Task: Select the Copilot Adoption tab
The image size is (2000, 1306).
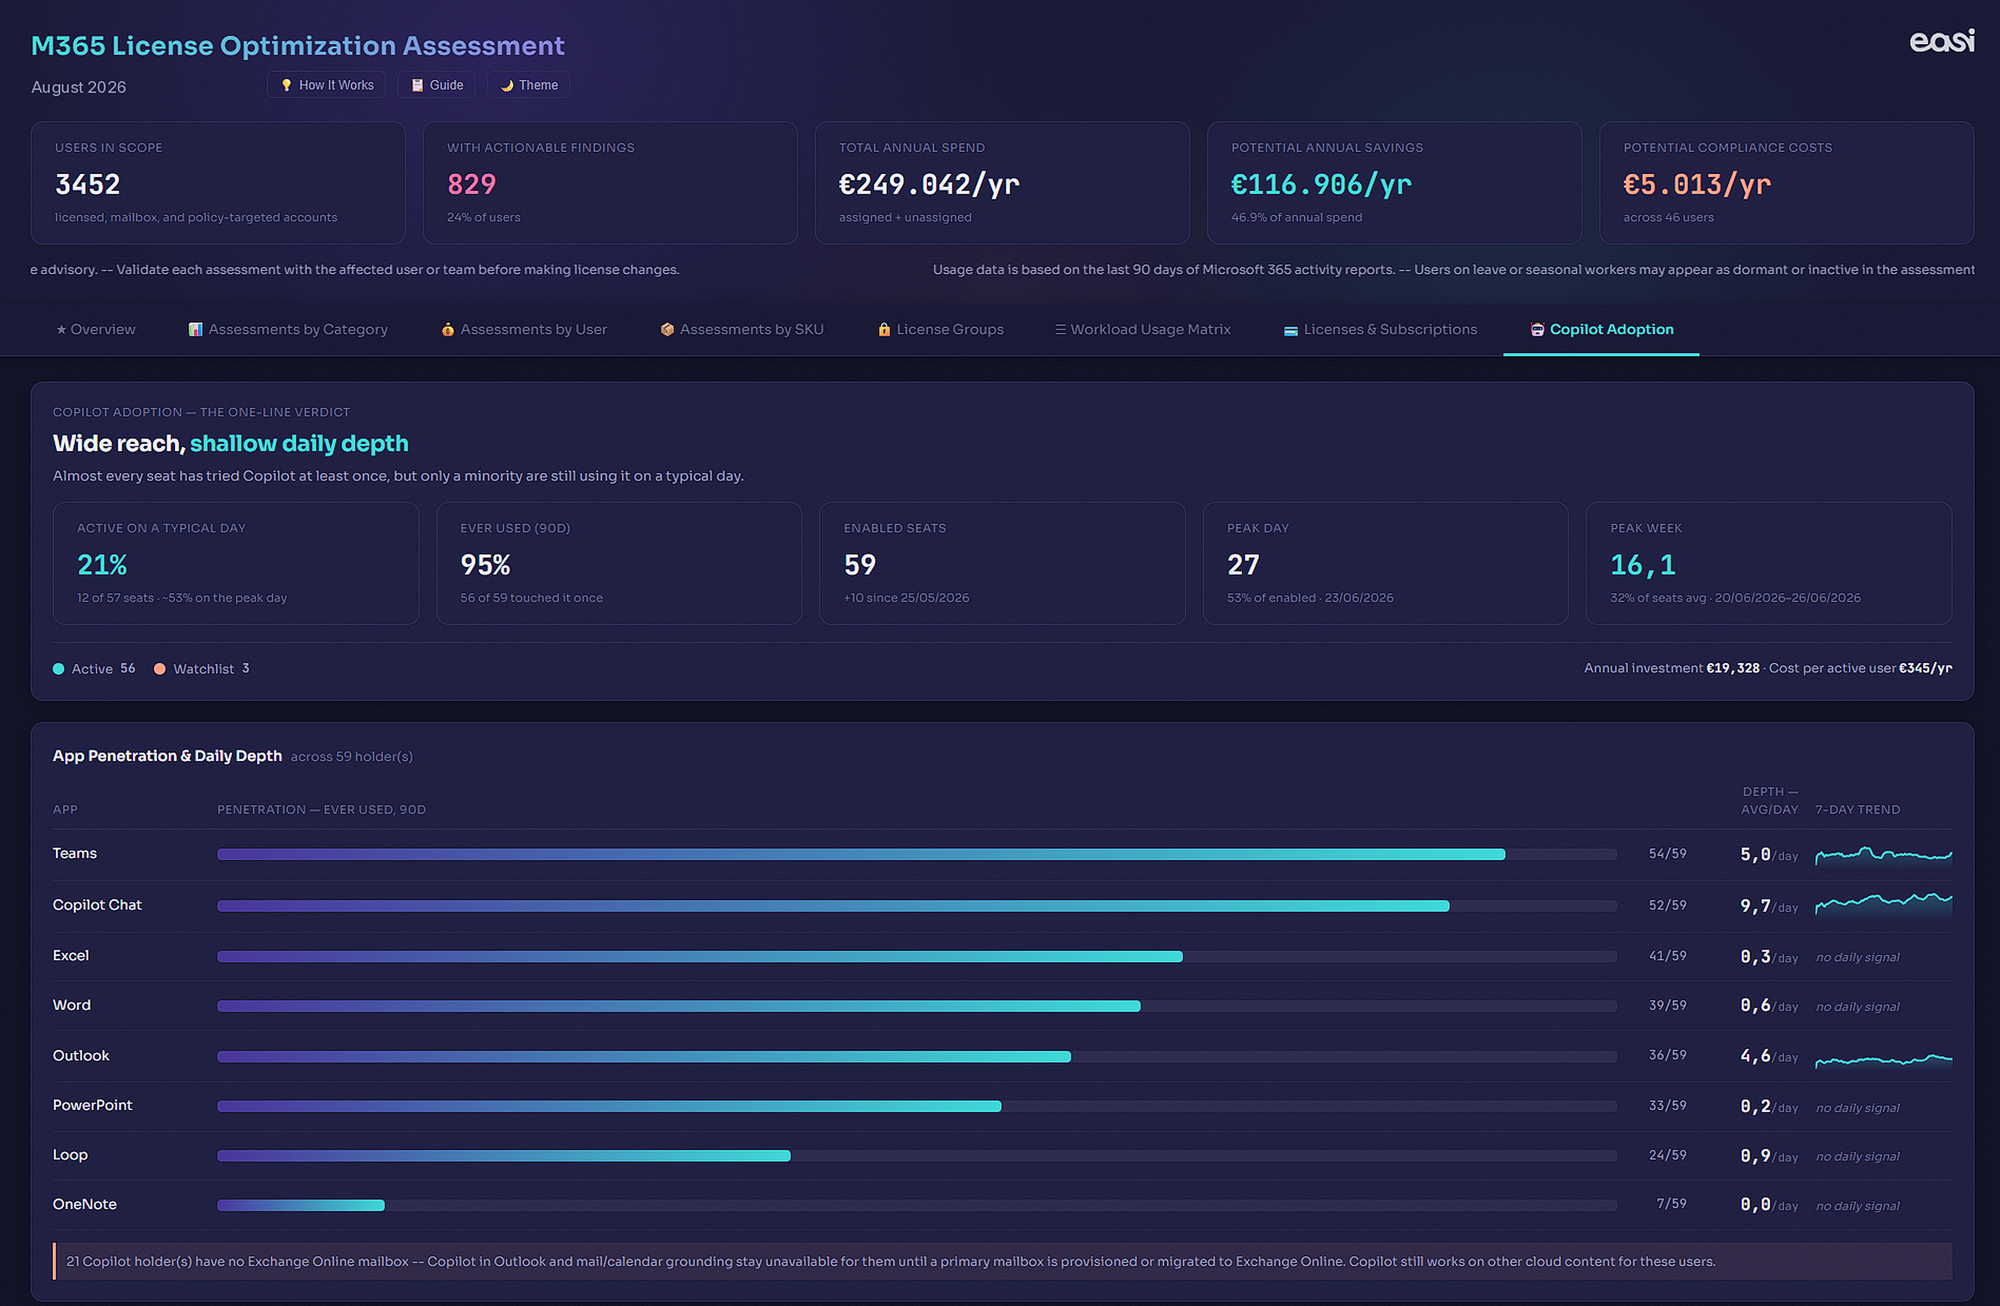Action: (x=1601, y=330)
